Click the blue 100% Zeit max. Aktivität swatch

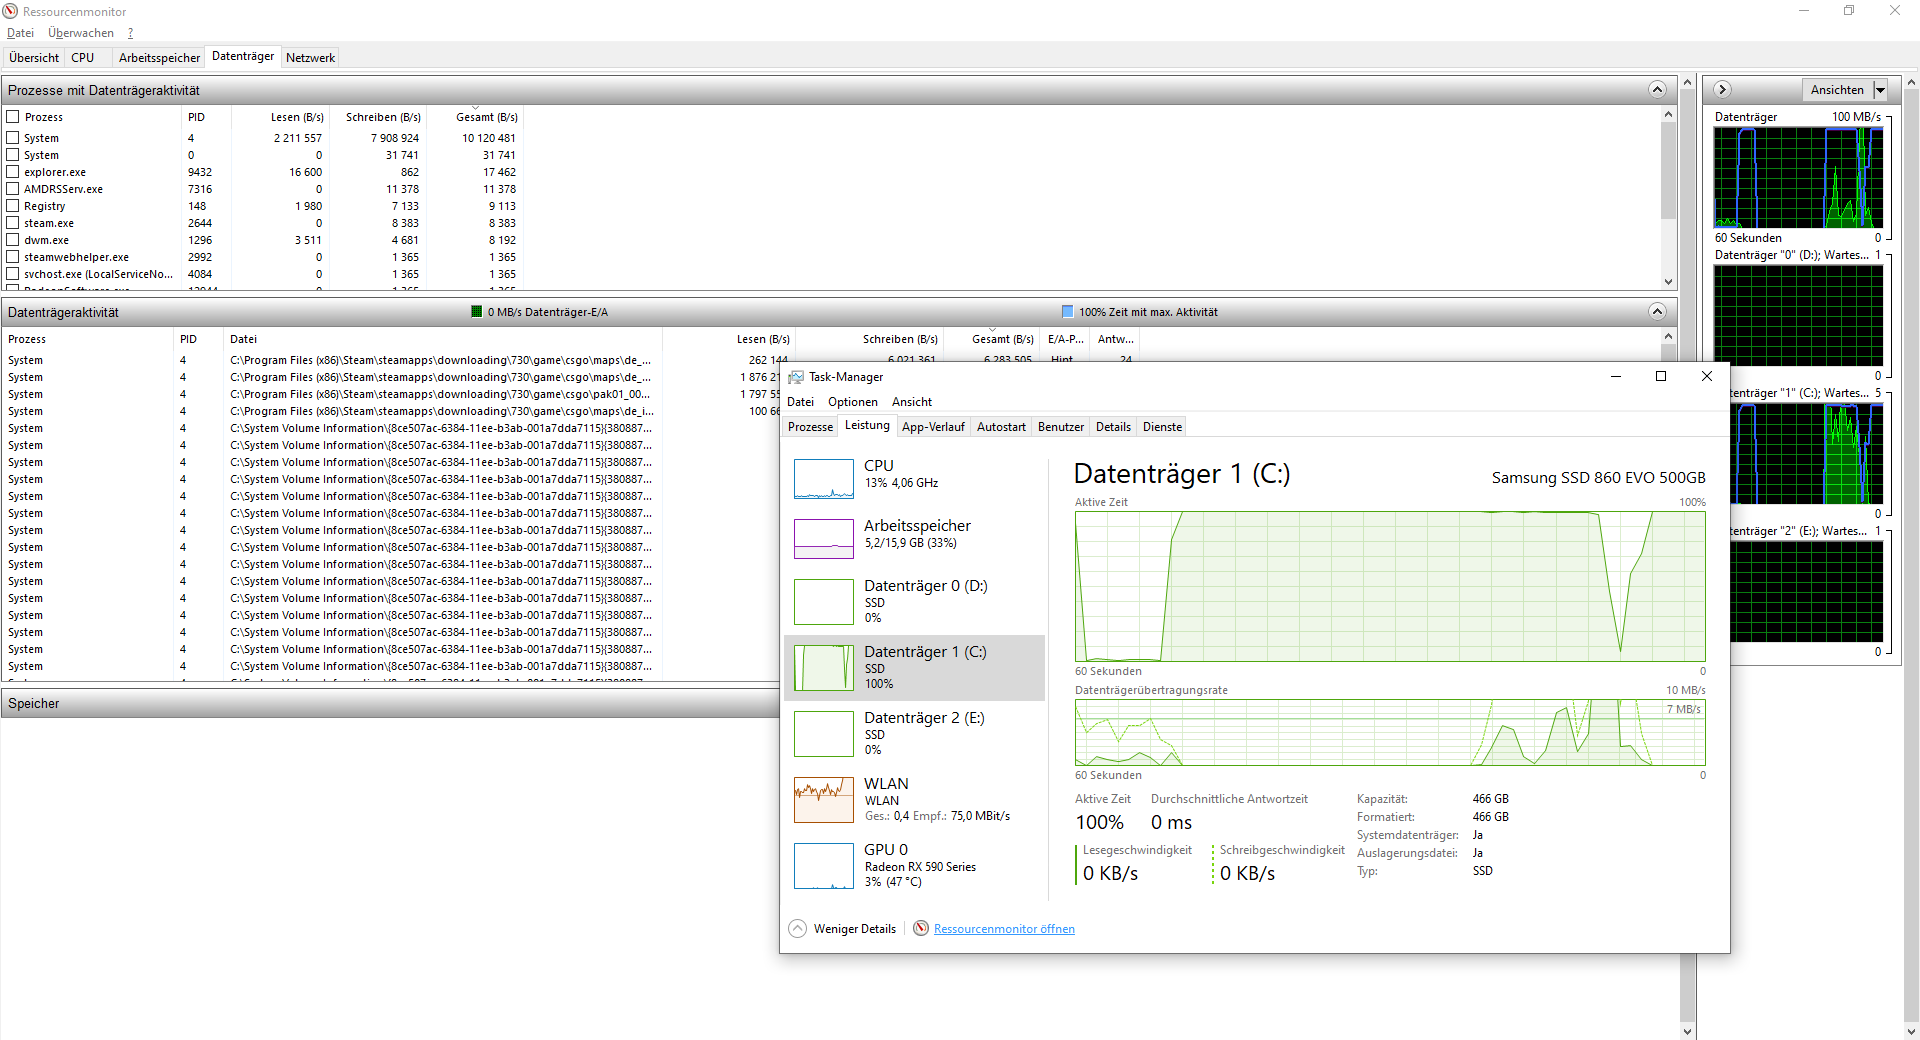click(1067, 312)
